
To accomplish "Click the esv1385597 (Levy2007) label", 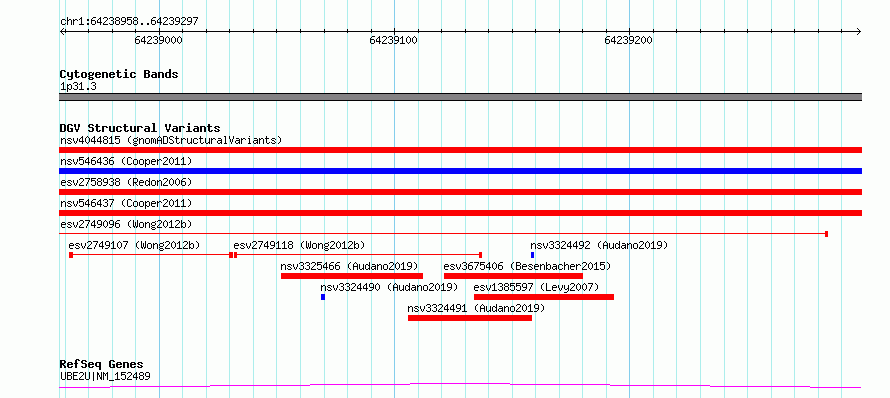I will (536, 287).
